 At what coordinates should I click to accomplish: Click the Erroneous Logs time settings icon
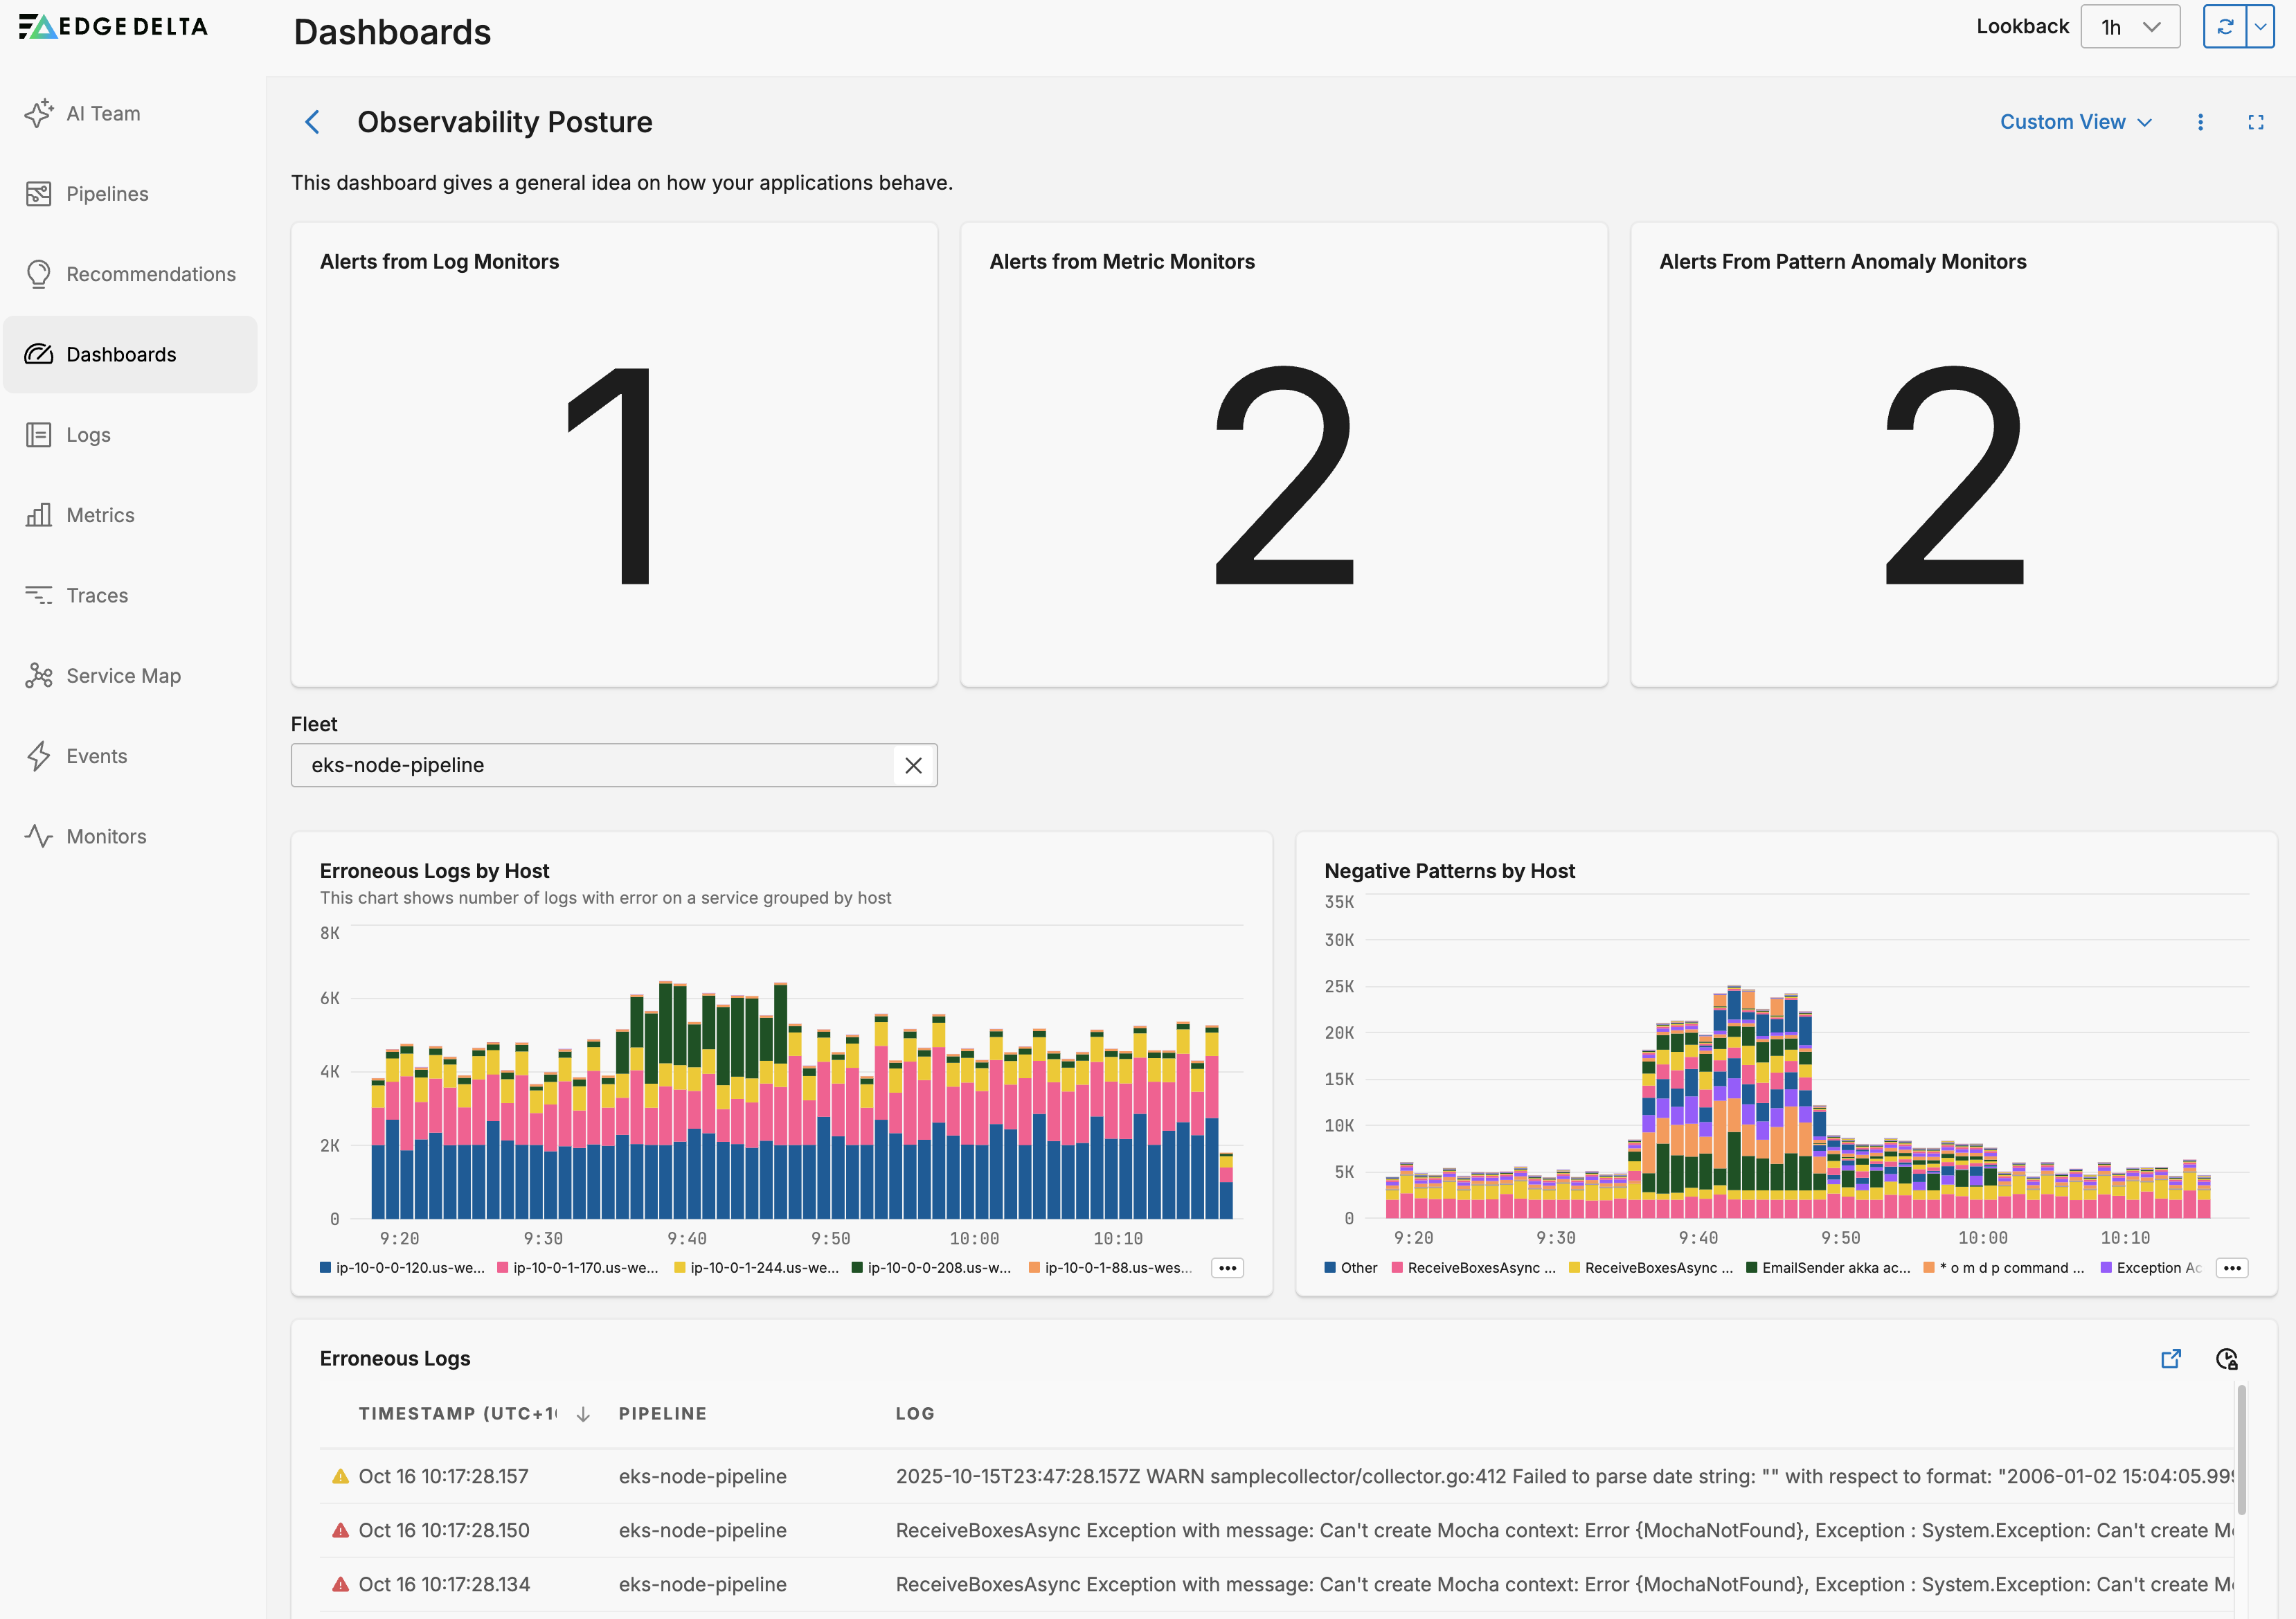click(2227, 1359)
